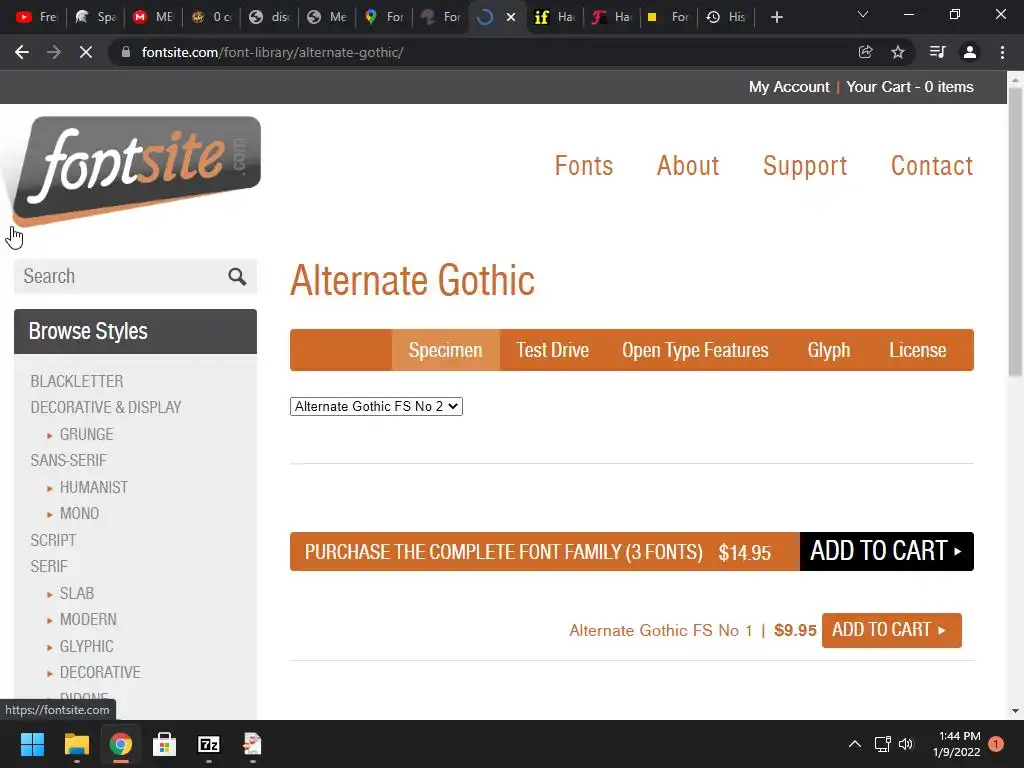Close the current loading tab
The height and width of the screenshot is (768, 1024).
pos(511,18)
